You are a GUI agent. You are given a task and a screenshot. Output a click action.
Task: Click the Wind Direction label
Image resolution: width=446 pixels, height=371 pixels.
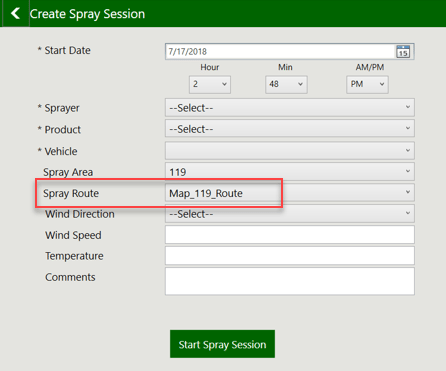pyautogui.click(x=80, y=214)
